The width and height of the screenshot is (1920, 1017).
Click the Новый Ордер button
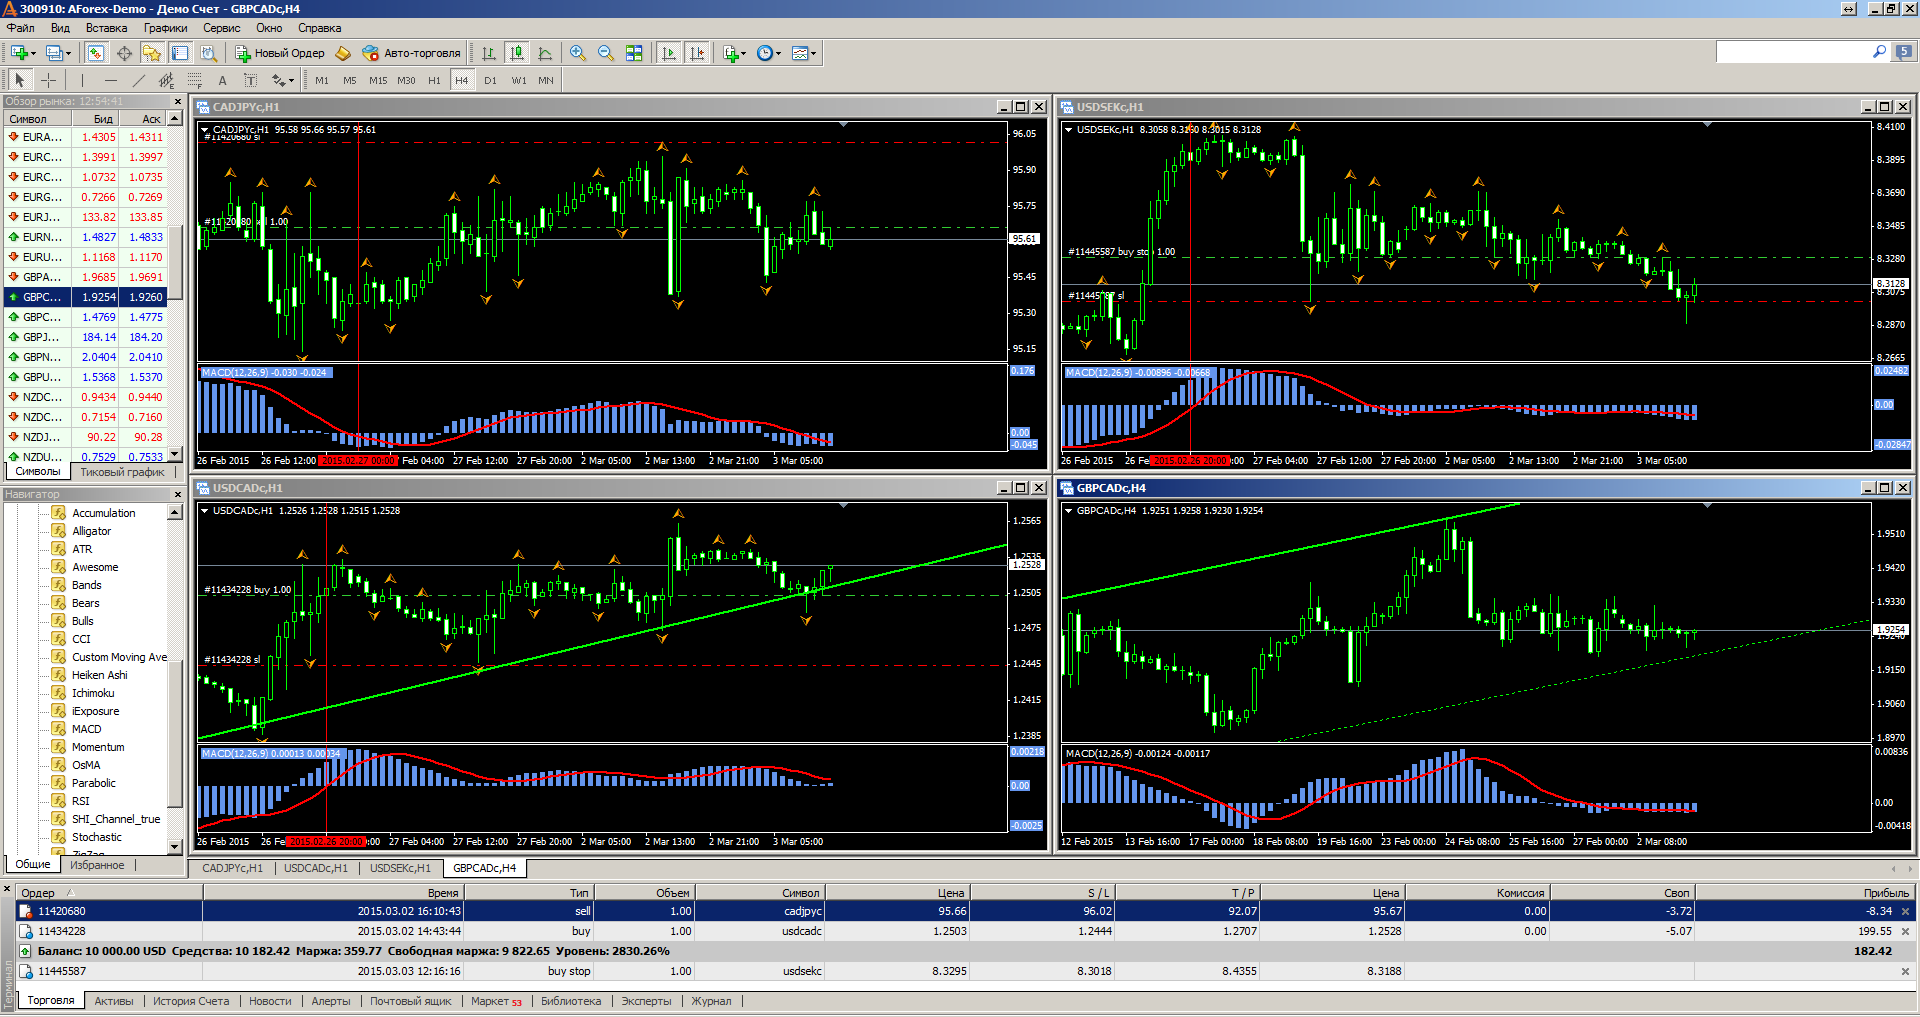point(280,53)
